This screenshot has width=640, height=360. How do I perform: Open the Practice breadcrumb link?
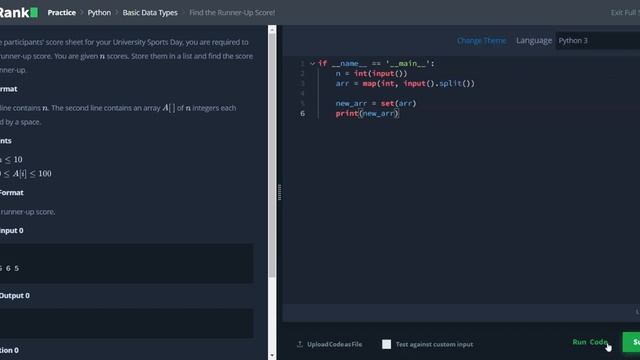pos(62,13)
